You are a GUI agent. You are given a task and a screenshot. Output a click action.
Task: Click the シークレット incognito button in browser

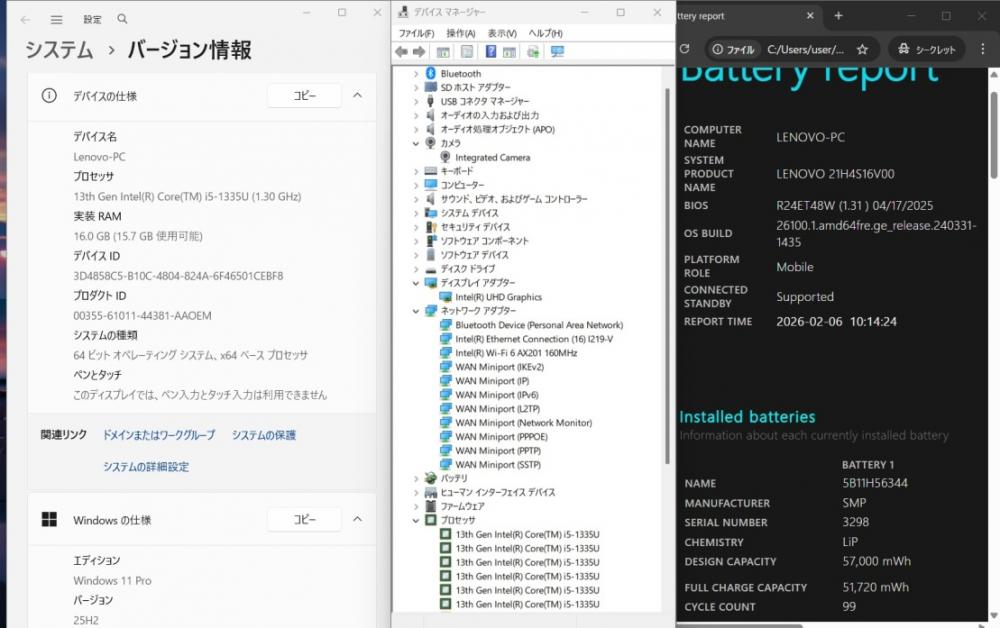(x=927, y=49)
